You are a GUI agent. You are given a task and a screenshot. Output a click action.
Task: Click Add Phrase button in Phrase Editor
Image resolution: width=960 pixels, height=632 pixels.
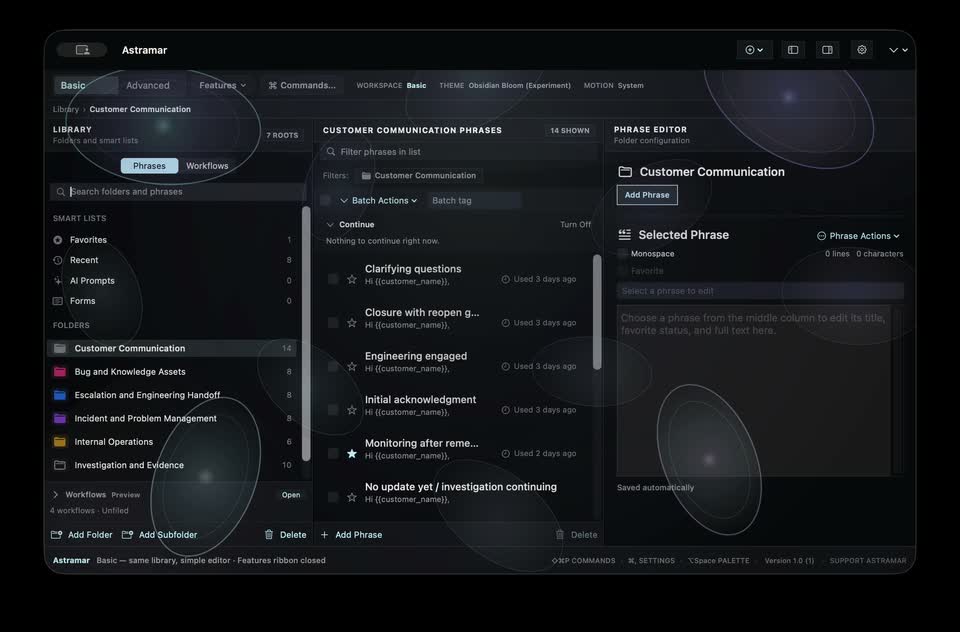pos(647,195)
